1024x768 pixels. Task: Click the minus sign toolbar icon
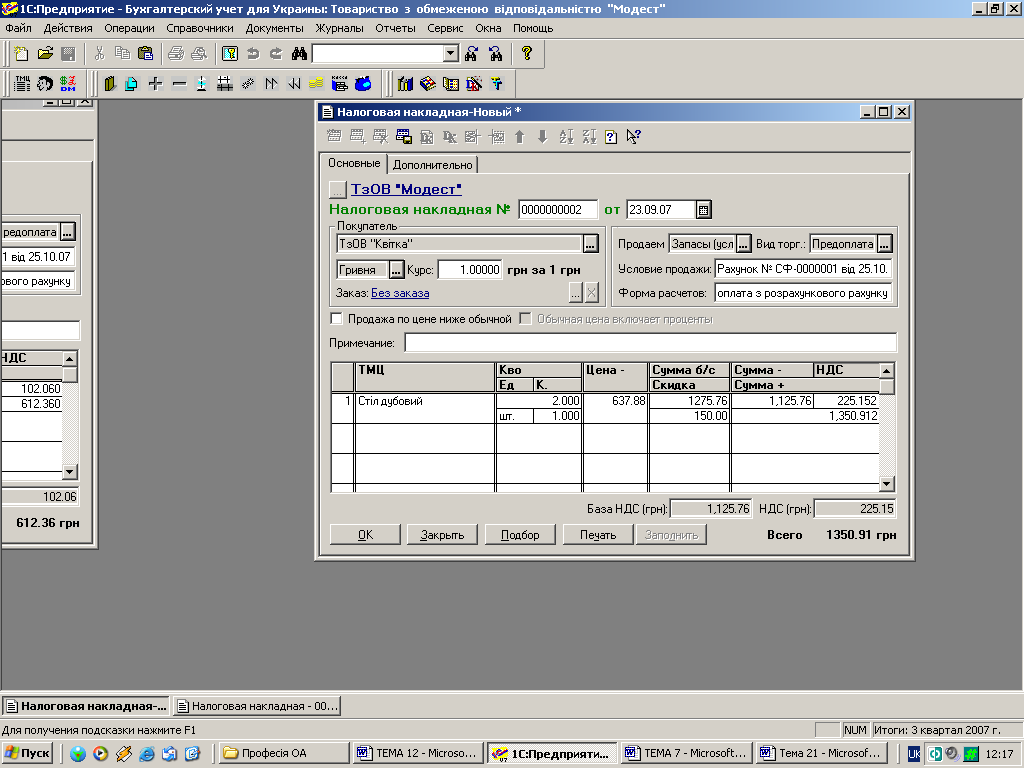(179, 84)
